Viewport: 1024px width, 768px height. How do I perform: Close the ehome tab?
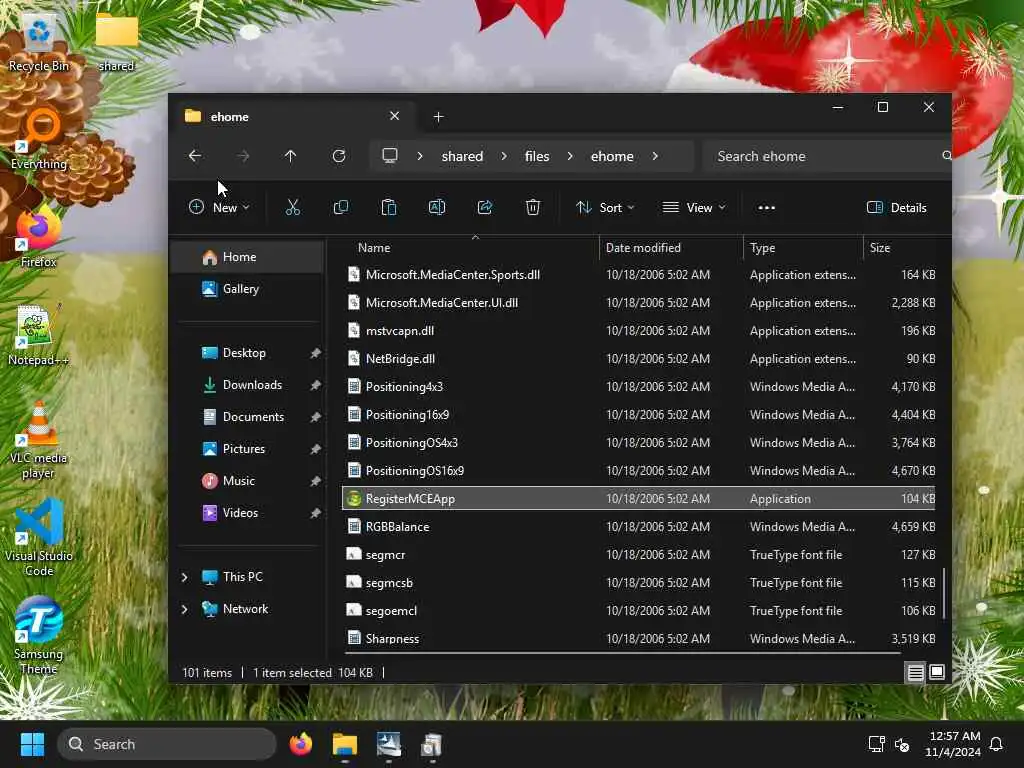click(394, 116)
